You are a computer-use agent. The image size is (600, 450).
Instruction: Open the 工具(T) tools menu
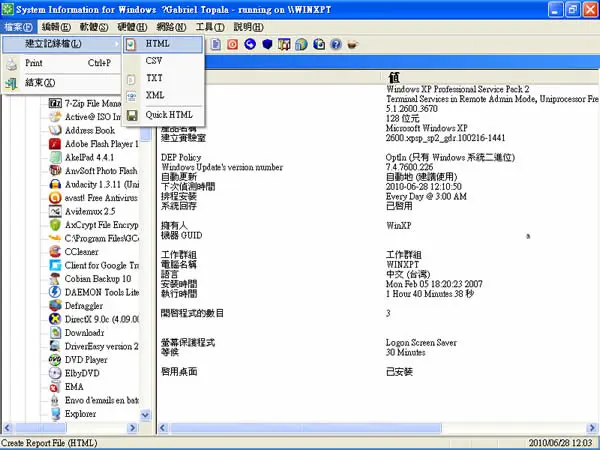tap(210, 27)
